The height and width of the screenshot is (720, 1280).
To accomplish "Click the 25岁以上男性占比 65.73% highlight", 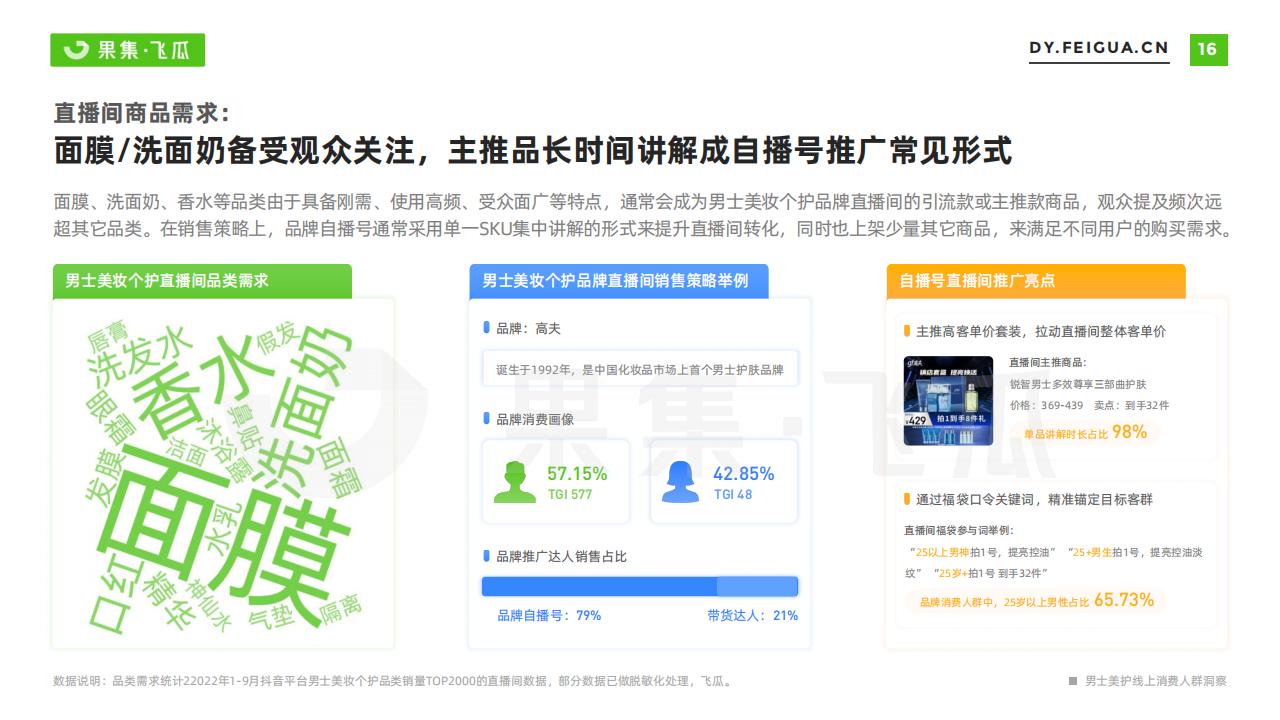I will tap(1036, 601).
